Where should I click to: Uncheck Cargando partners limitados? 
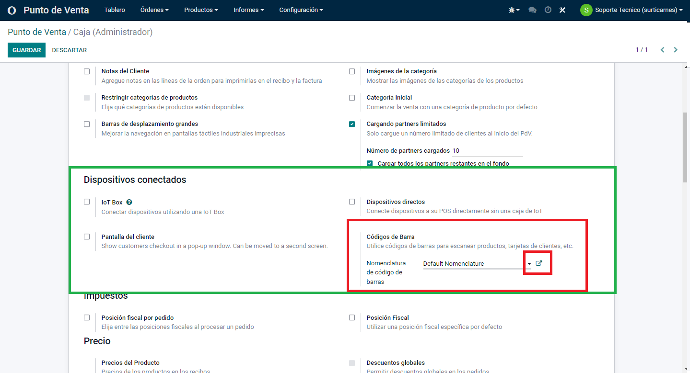click(352, 124)
